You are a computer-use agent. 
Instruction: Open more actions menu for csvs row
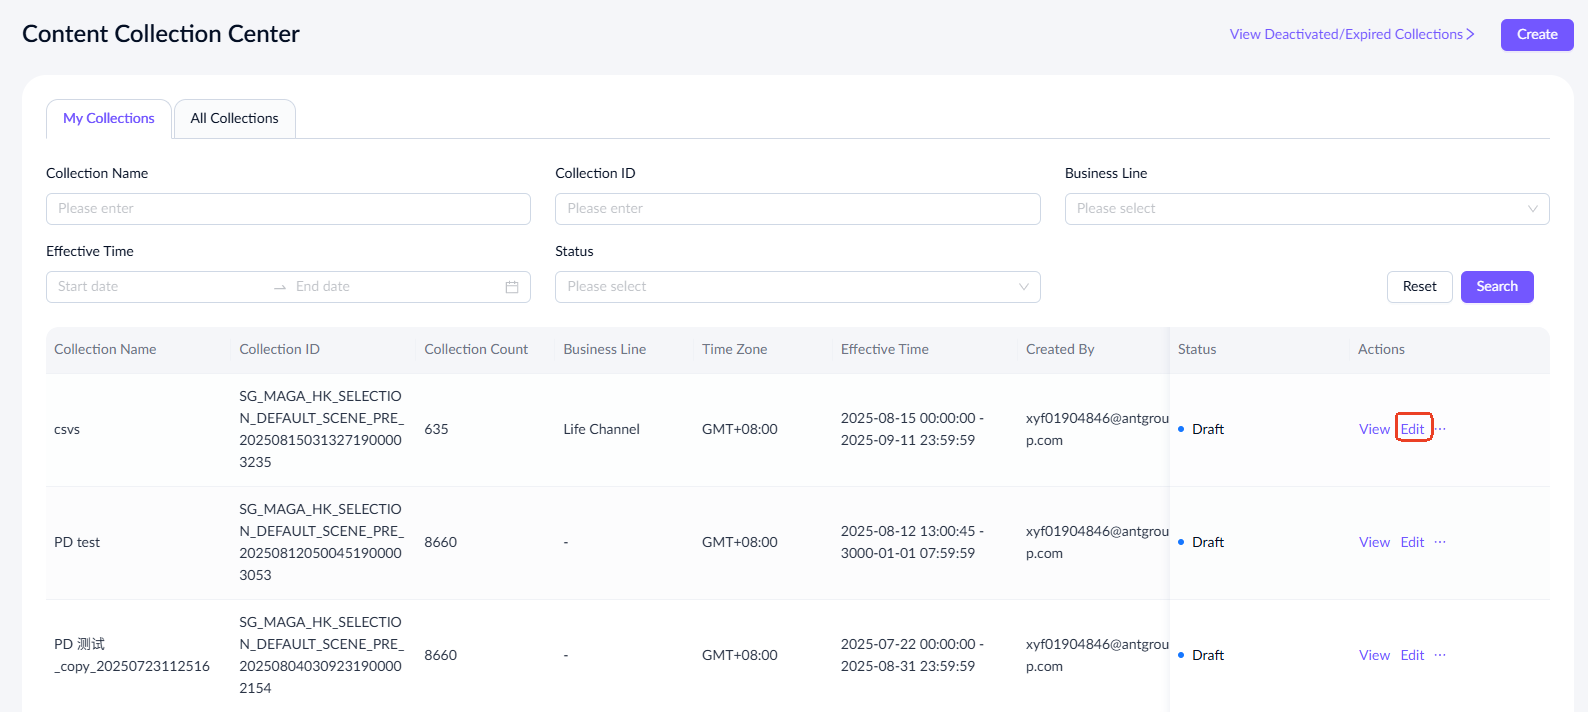[x=1441, y=429]
